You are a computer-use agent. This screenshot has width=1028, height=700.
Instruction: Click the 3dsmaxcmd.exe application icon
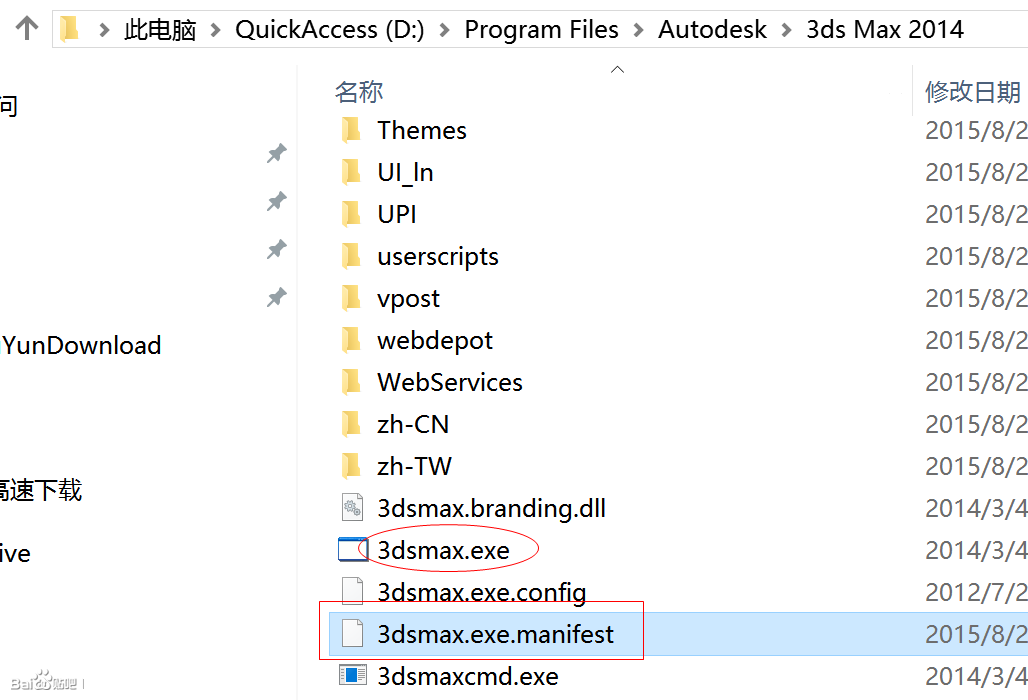point(351,676)
